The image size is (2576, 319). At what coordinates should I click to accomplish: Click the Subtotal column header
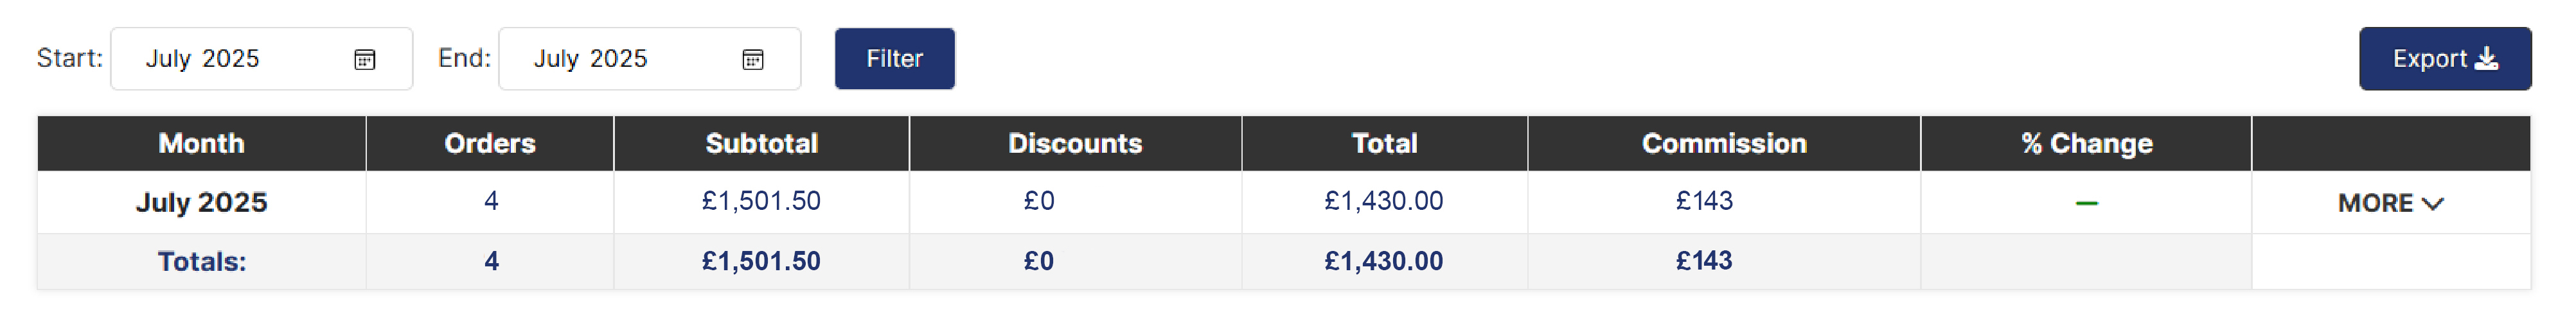click(x=761, y=144)
